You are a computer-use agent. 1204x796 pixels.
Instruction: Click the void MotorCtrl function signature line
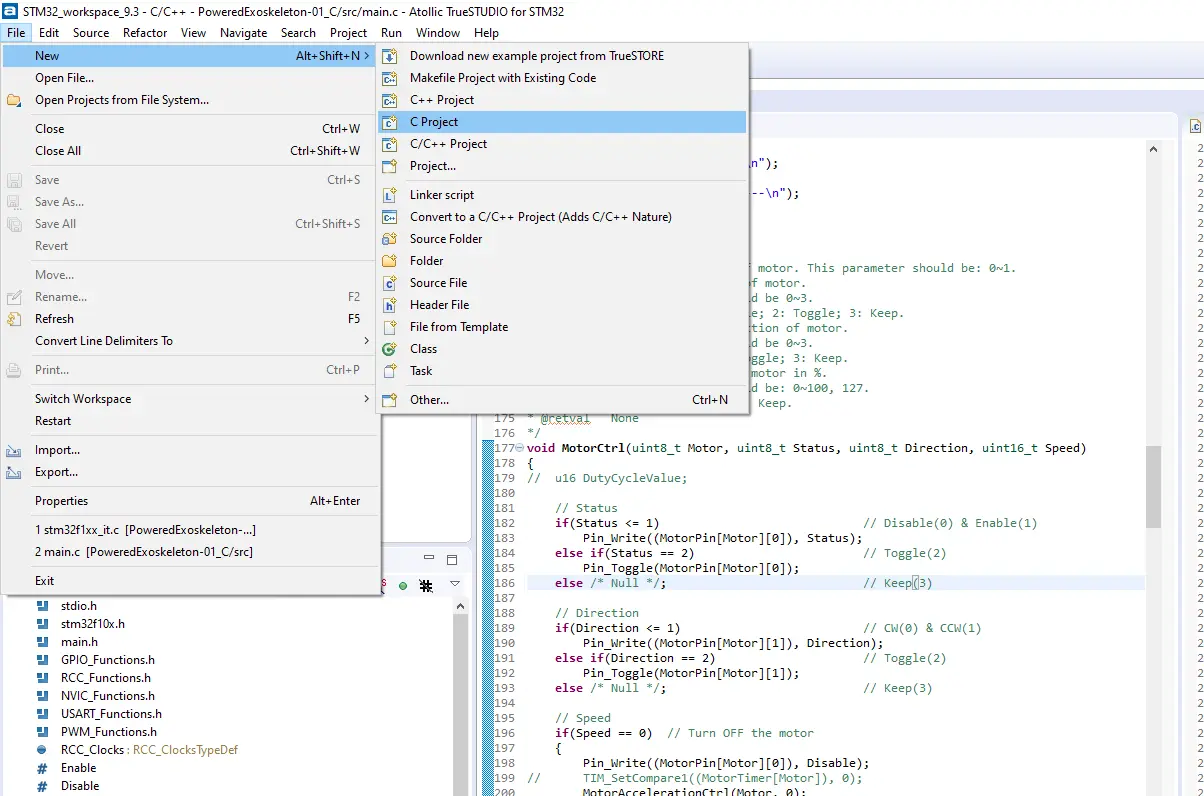806,448
